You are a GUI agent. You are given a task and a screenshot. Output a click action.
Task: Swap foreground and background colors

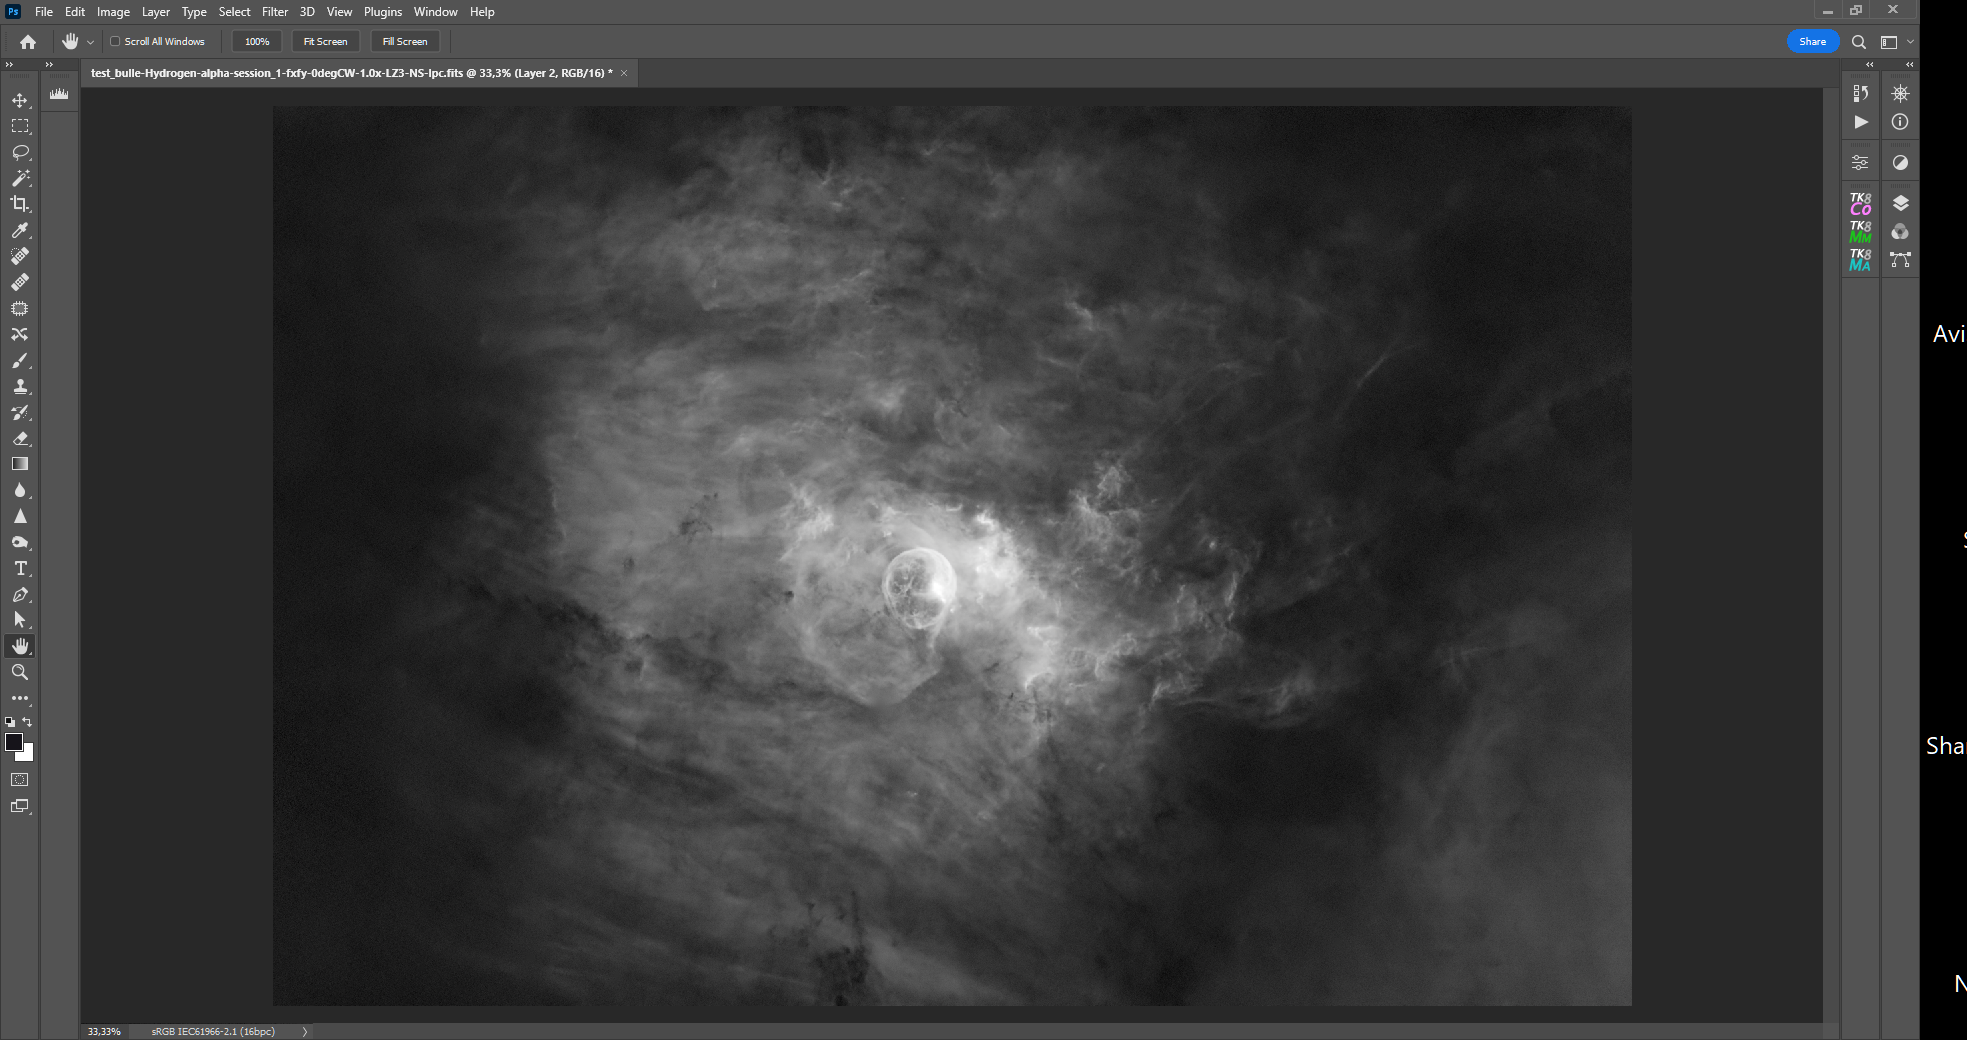tap(28, 722)
